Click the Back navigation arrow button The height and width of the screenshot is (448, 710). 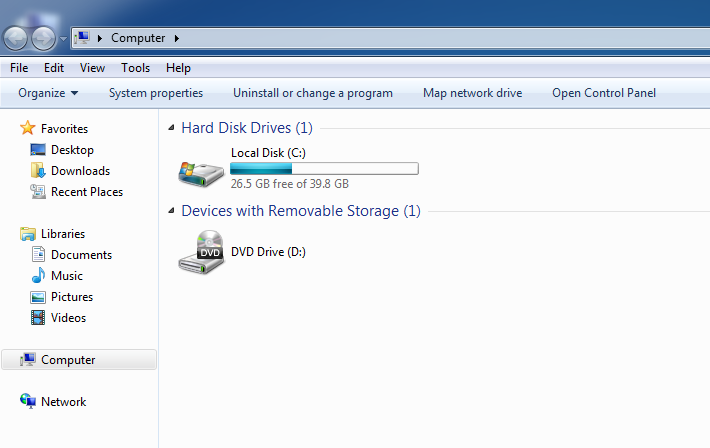pos(16,38)
